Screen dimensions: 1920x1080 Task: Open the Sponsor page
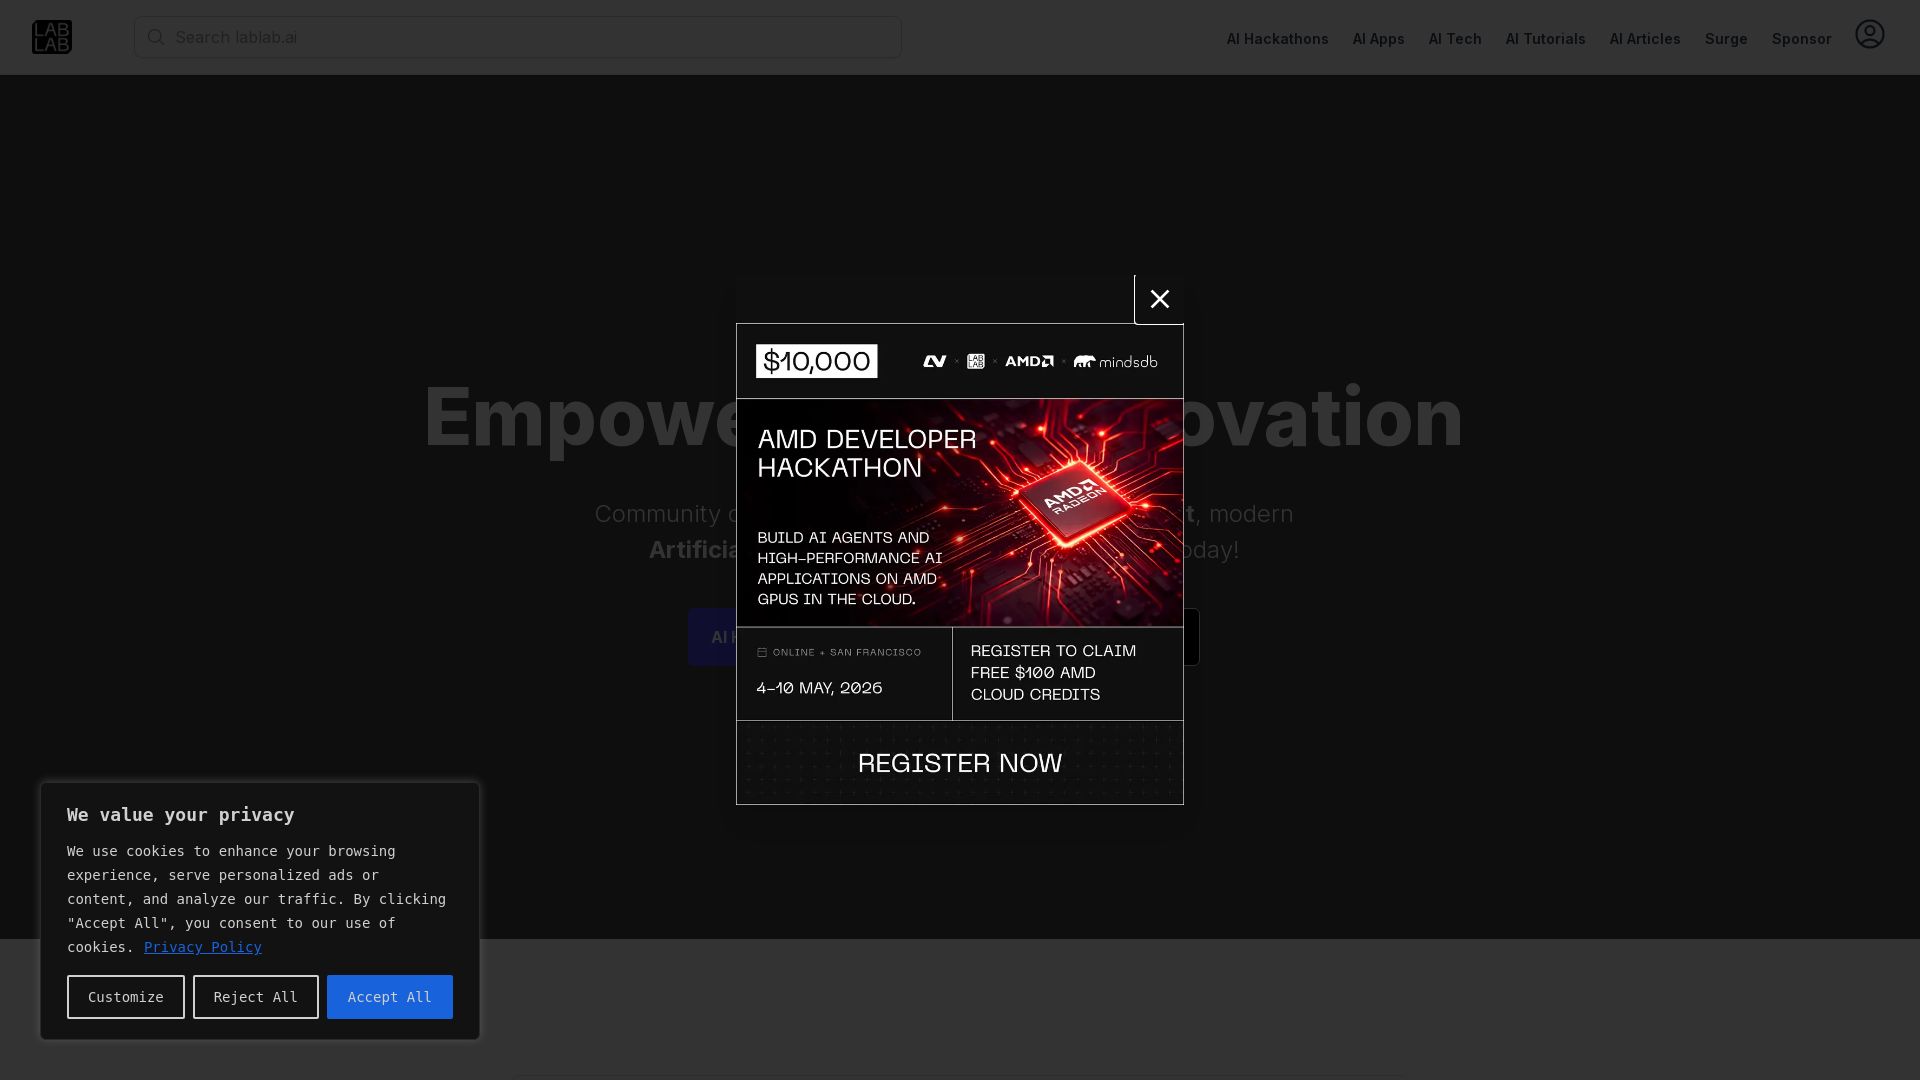(x=1801, y=39)
